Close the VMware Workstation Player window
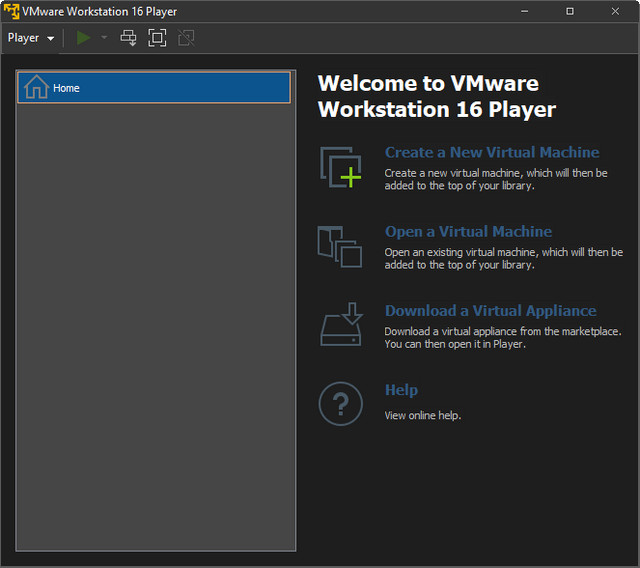Image resolution: width=640 pixels, height=568 pixels. pos(617,11)
